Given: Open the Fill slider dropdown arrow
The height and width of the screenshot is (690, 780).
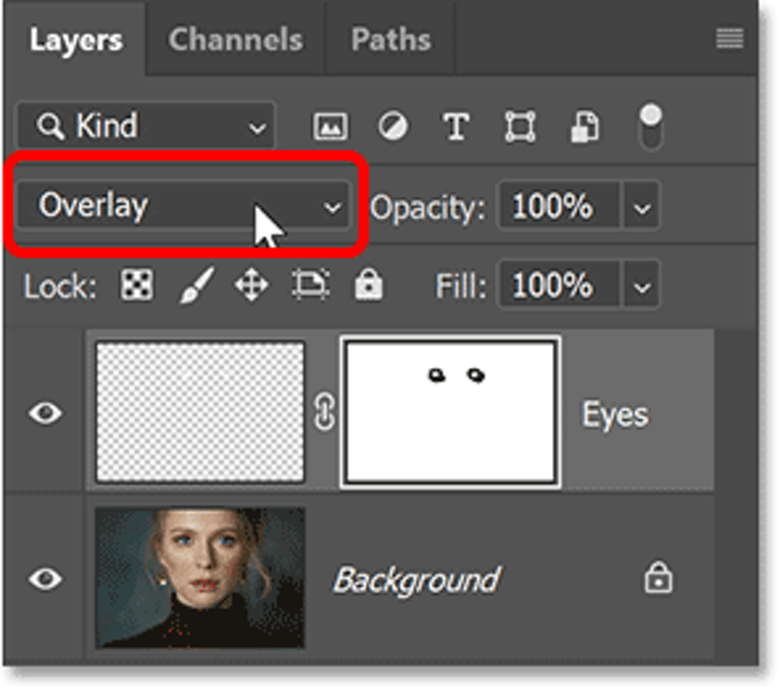Looking at the screenshot, I should tap(642, 286).
